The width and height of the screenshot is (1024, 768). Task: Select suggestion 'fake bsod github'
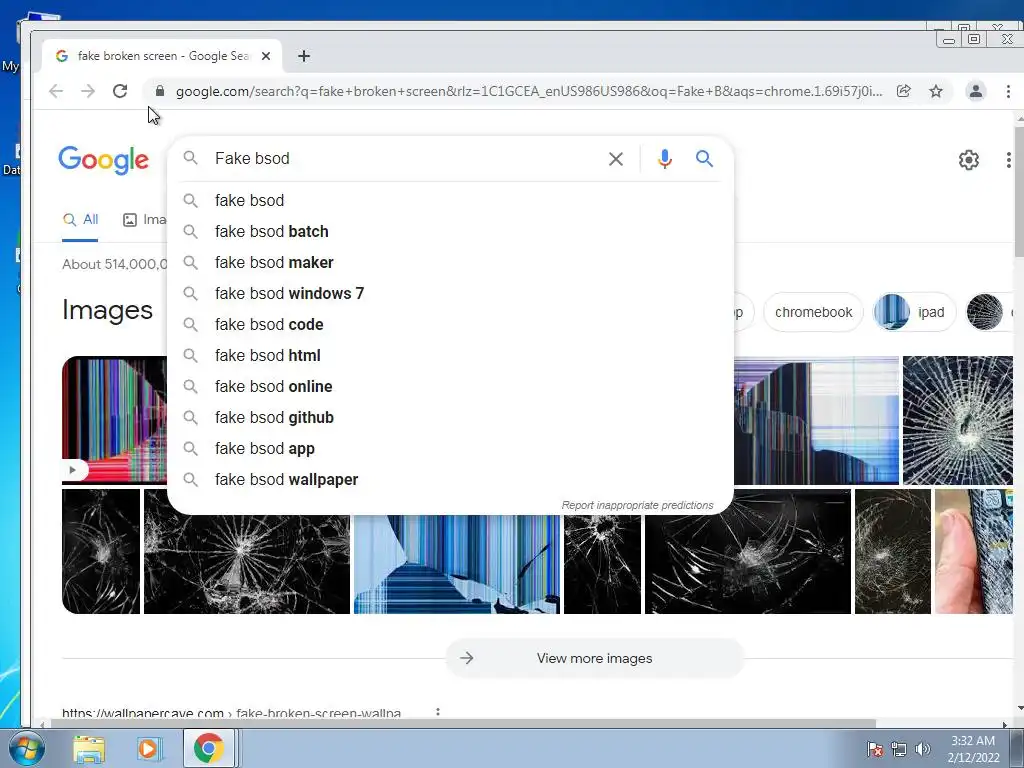pos(451,418)
